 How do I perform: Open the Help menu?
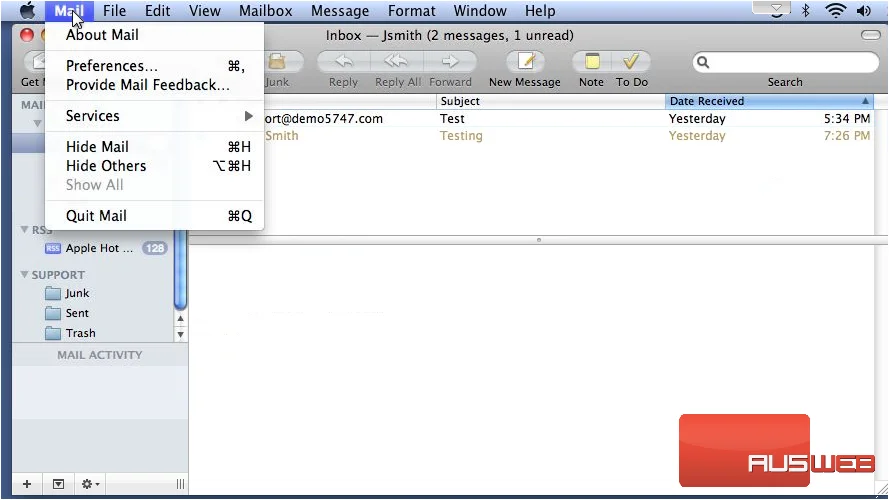540,11
